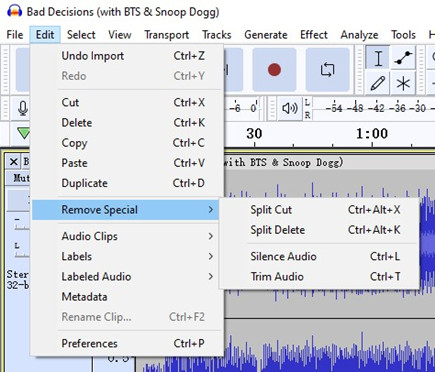Click the green playhead triangle icon
The width and height of the screenshot is (435, 372).
click(x=24, y=133)
